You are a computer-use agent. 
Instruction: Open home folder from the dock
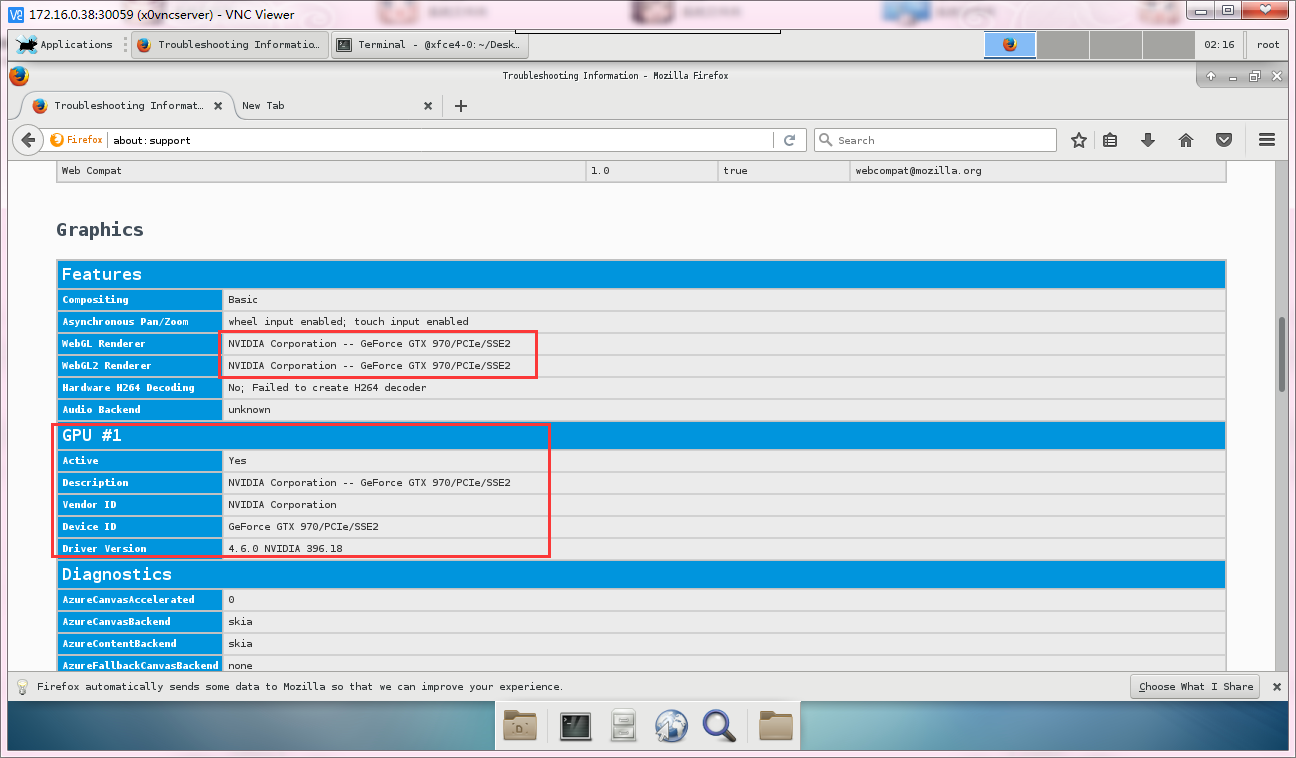click(521, 725)
